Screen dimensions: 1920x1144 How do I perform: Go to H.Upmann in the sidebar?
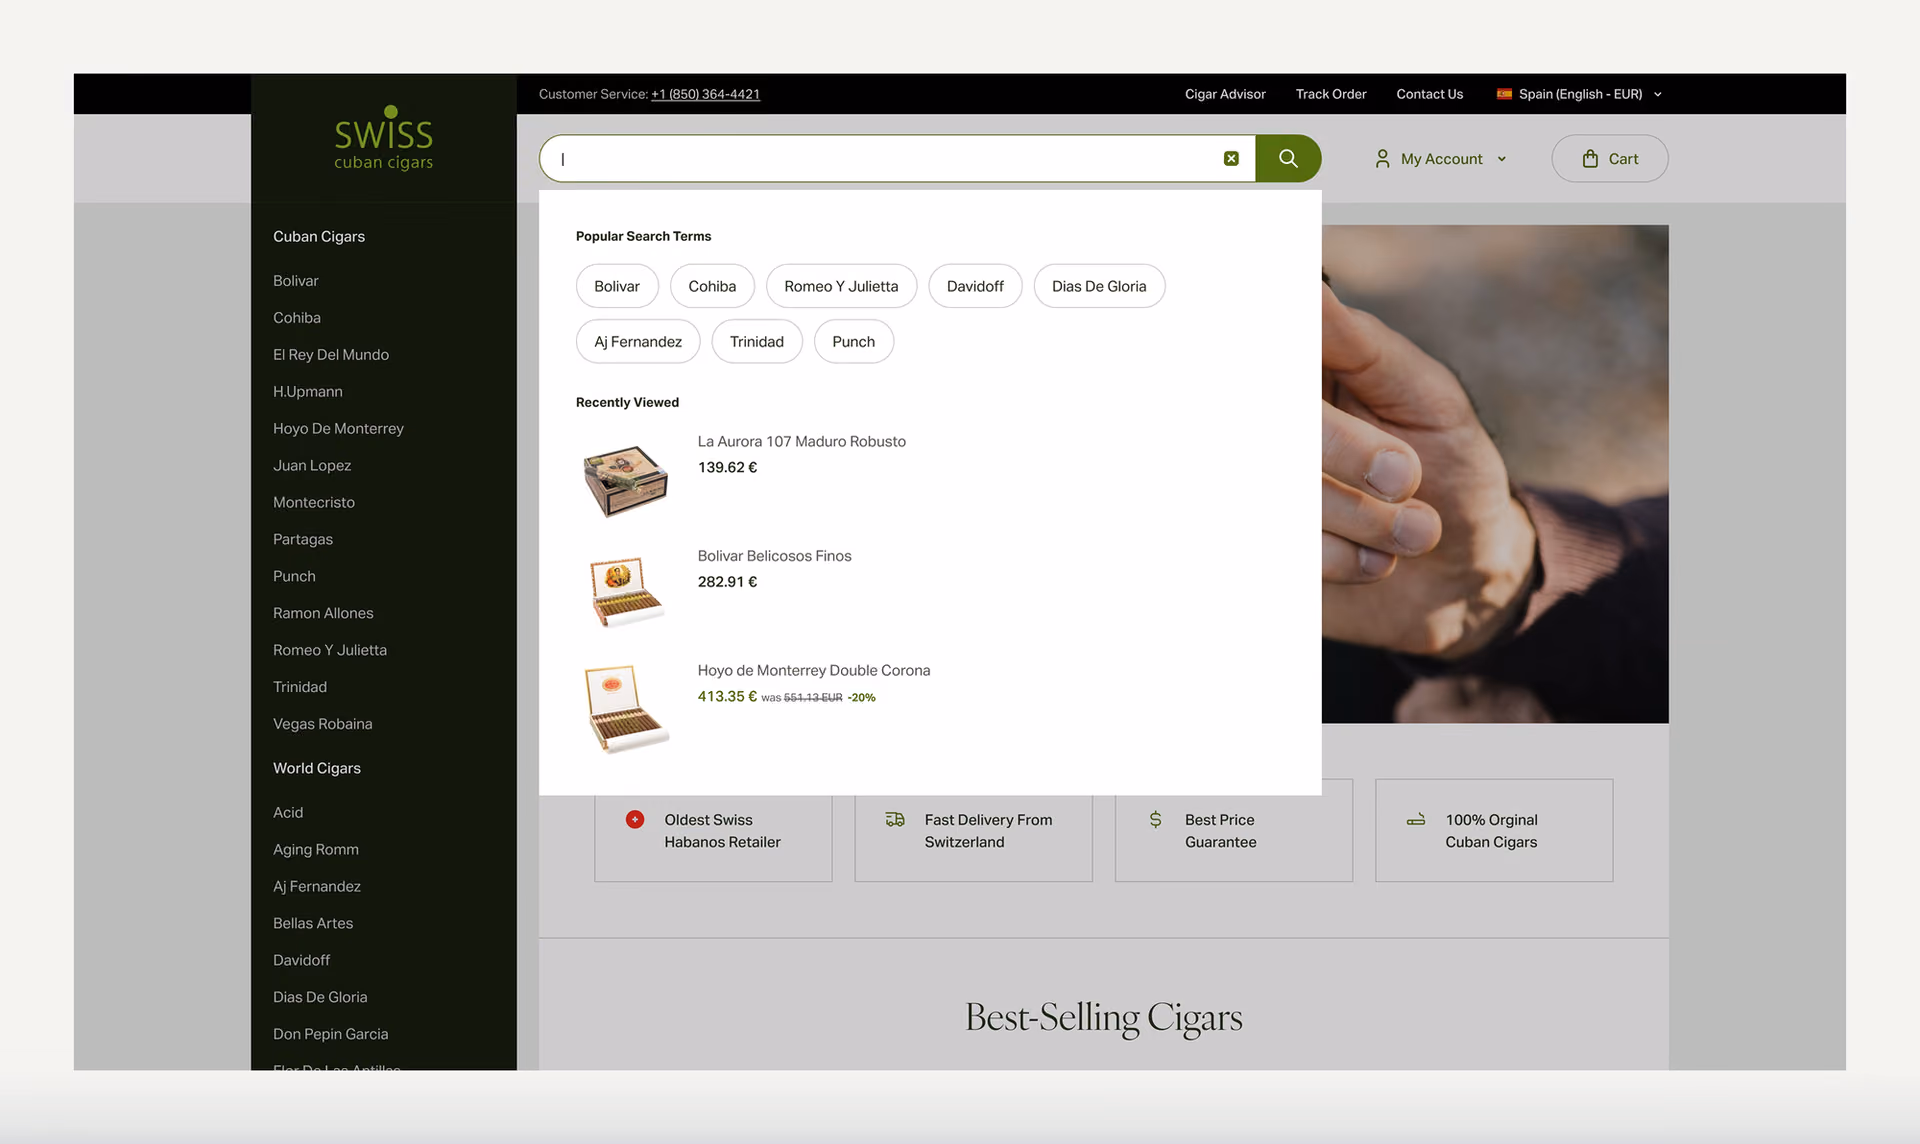(x=308, y=392)
